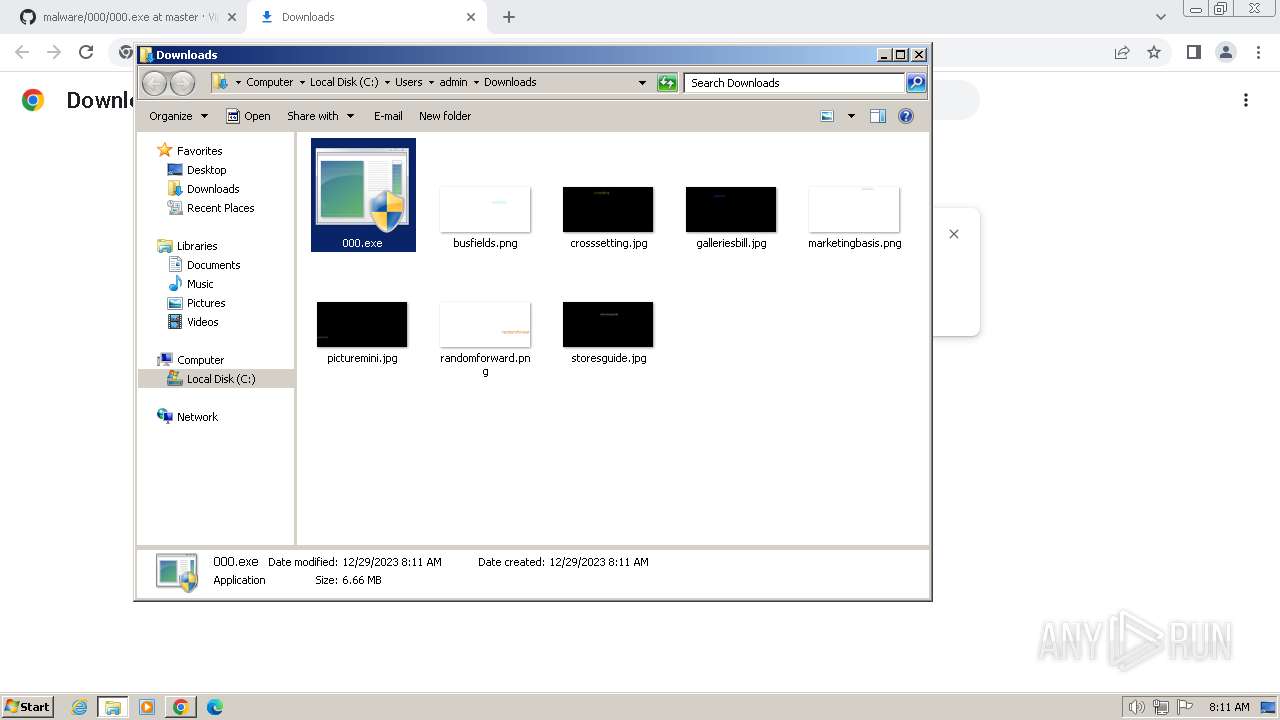Click Computer in the address breadcrumb
This screenshot has height=720, width=1280.
click(x=270, y=82)
